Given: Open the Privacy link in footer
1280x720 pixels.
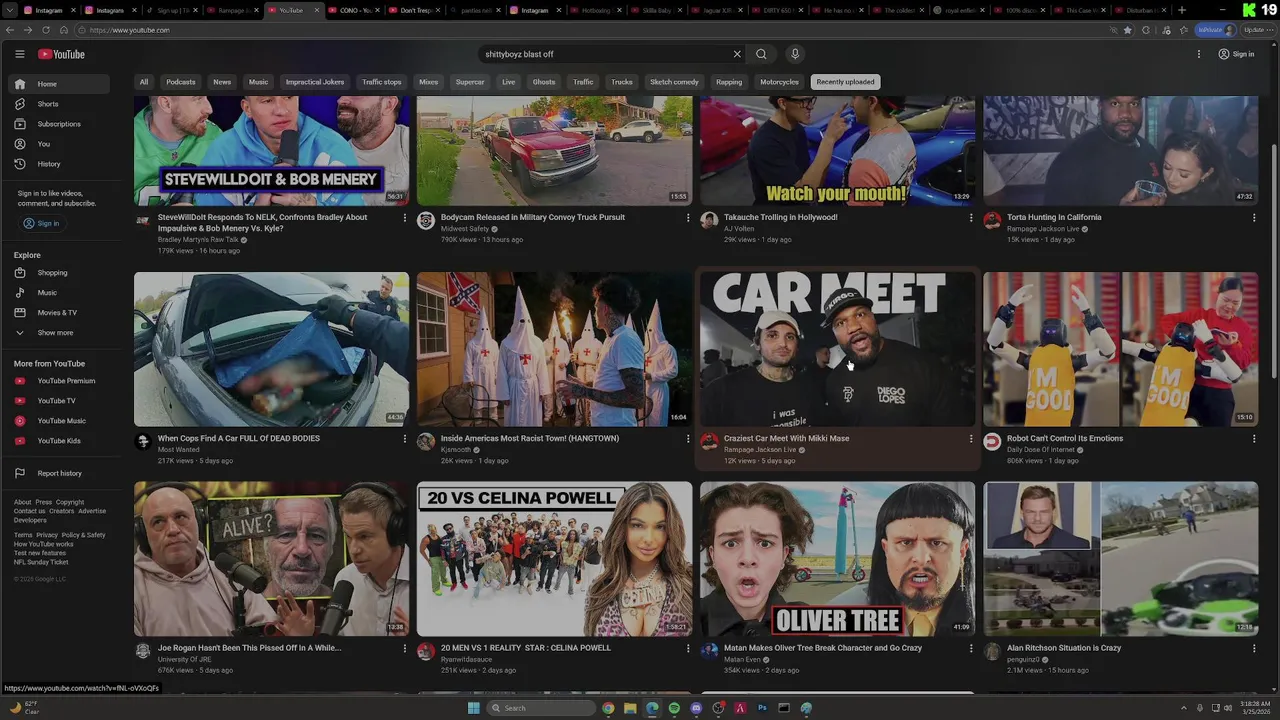Looking at the screenshot, I should pos(47,535).
